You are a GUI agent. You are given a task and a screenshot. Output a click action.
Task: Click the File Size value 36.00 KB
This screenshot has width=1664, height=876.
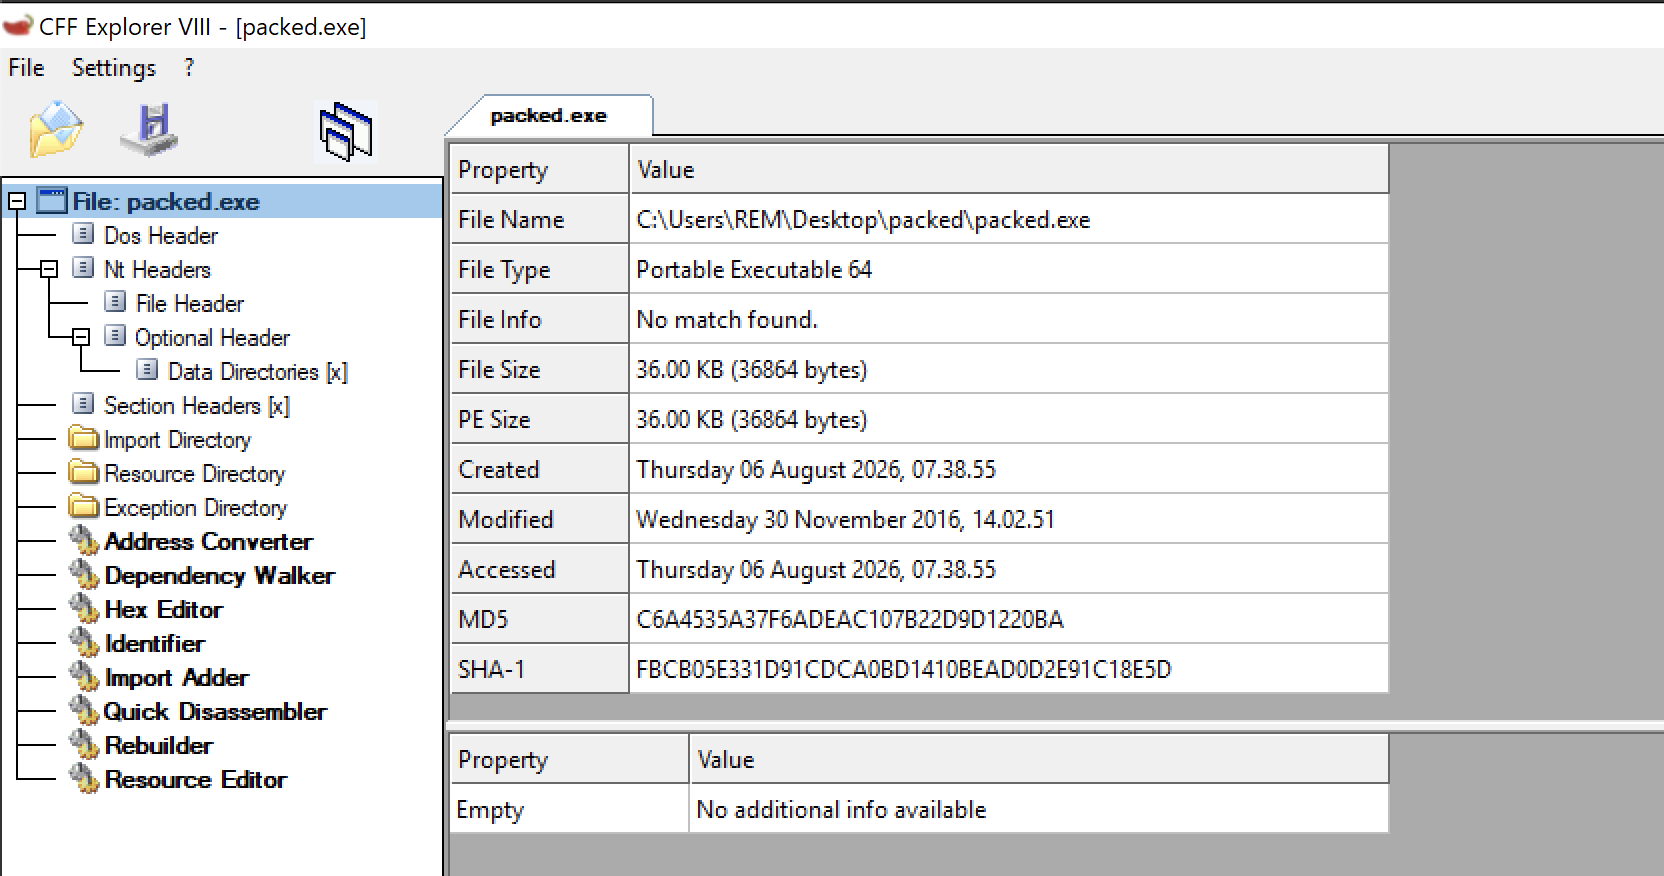click(x=752, y=370)
